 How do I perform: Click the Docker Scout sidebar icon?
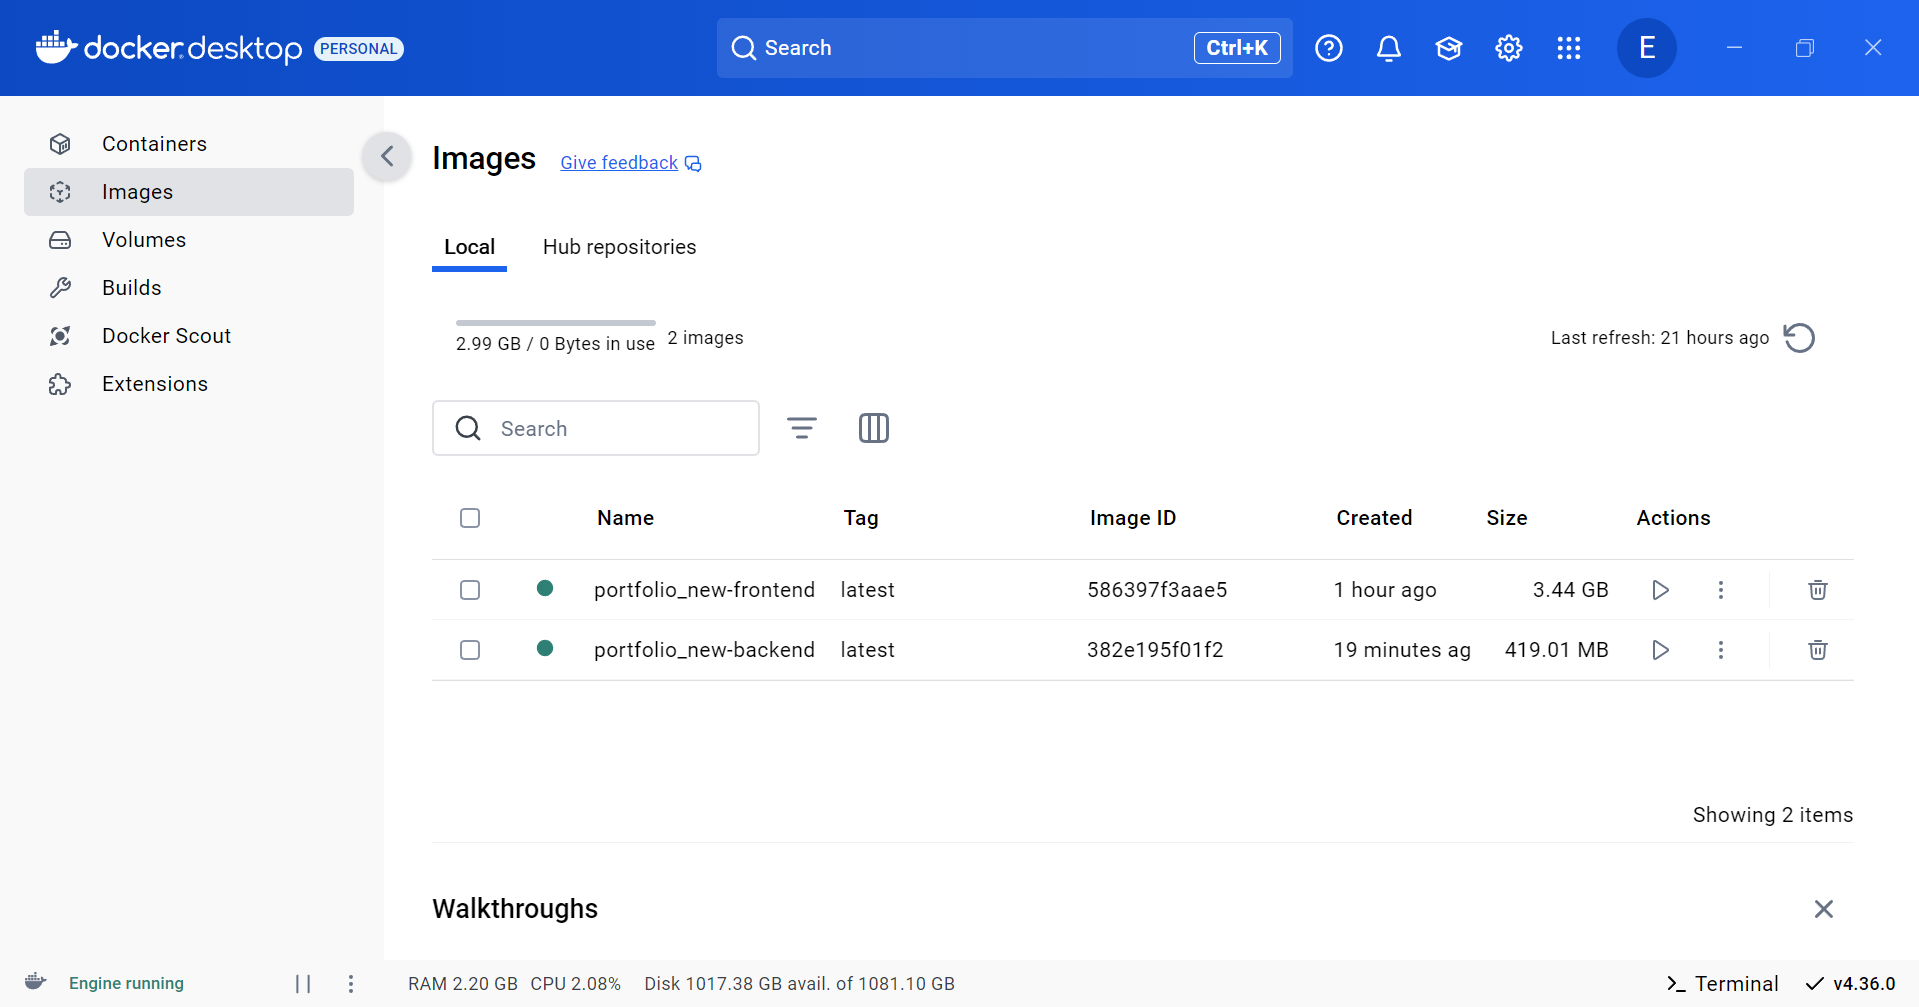point(60,336)
